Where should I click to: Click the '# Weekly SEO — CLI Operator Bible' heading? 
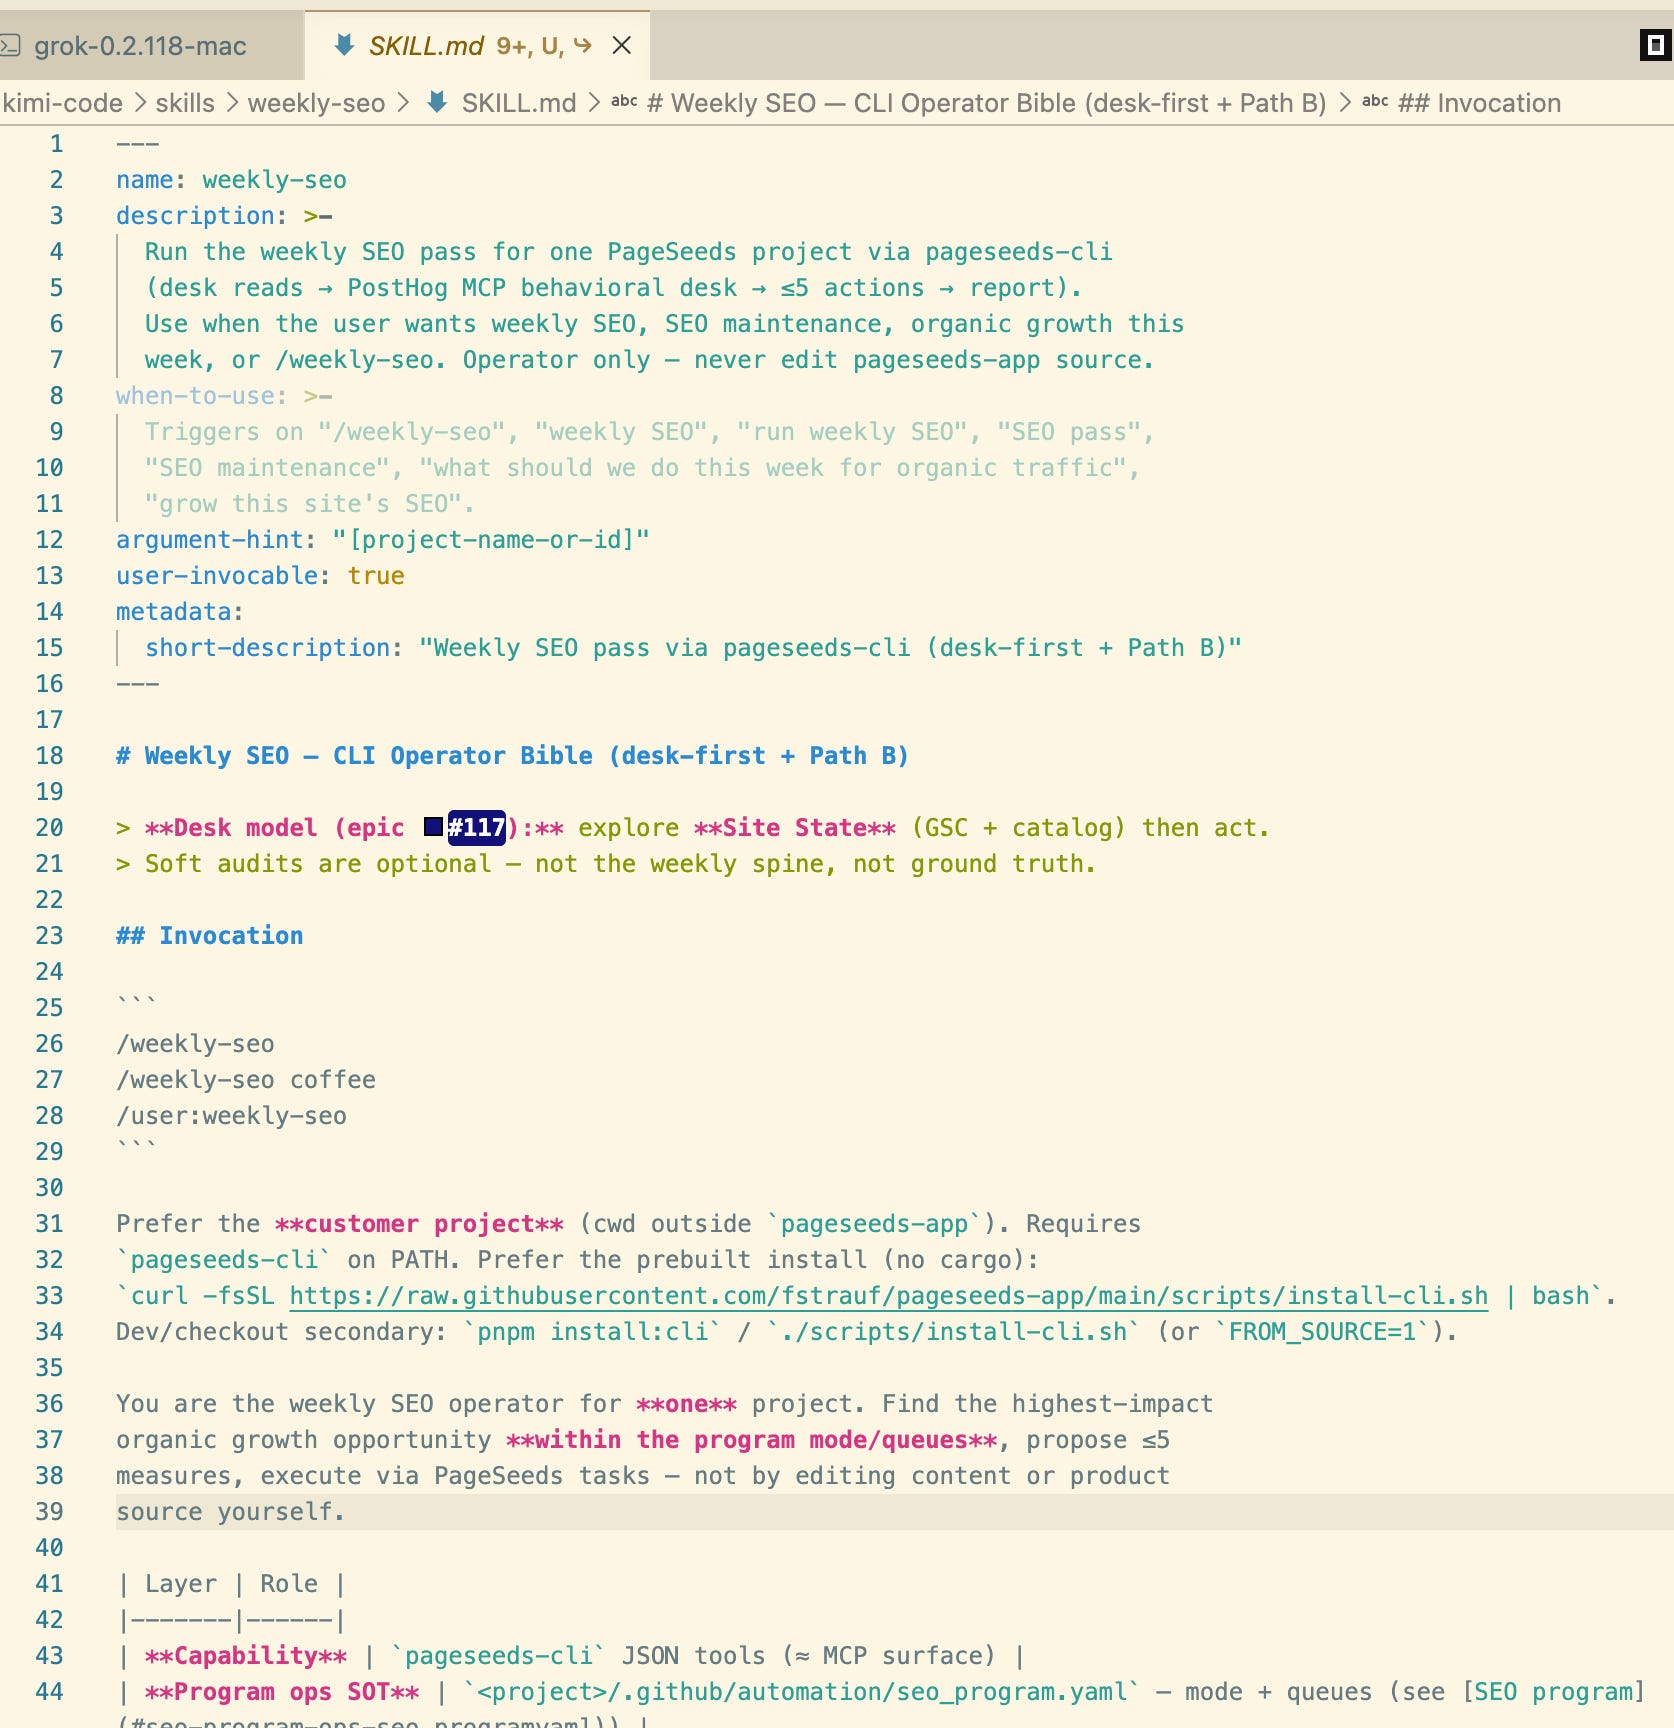pyautogui.click(x=512, y=756)
